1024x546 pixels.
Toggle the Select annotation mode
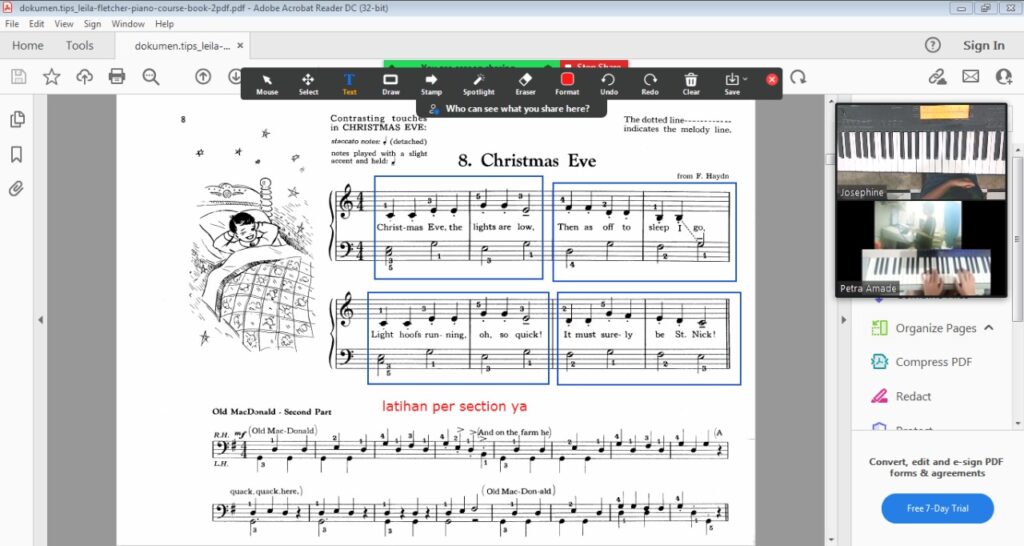(x=308, y=82)
